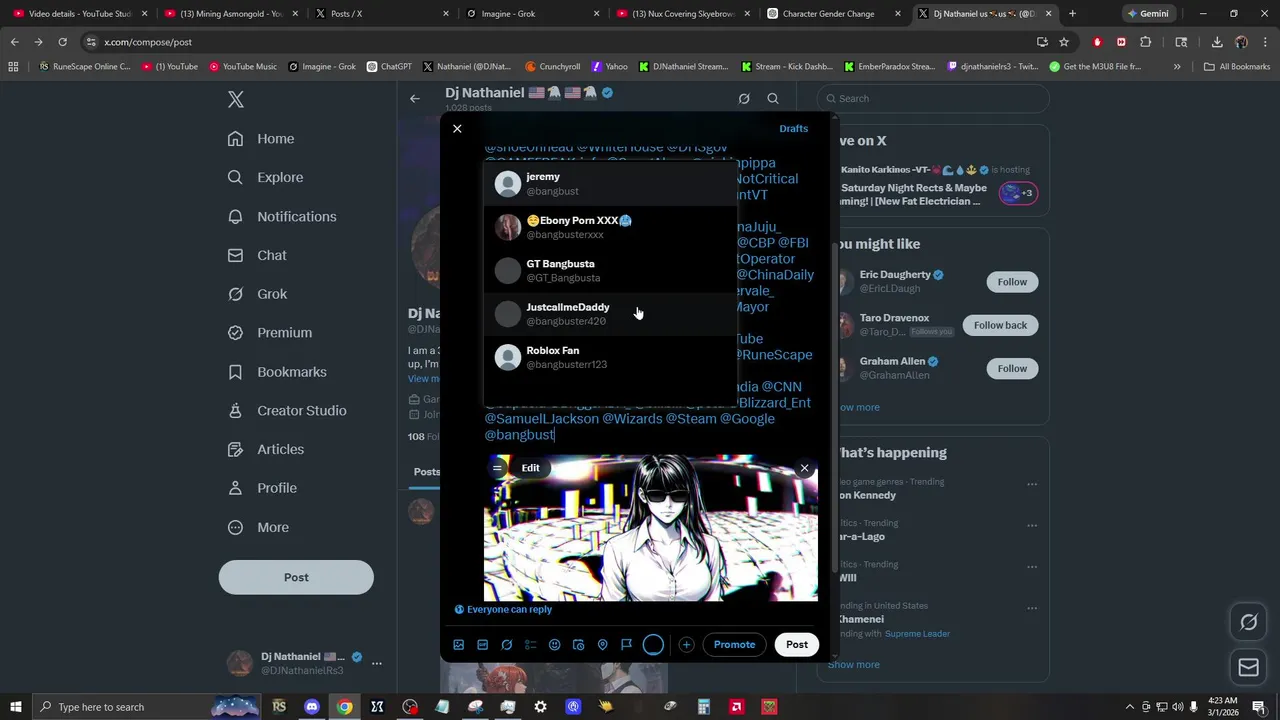Open more options for Jon Kennedy trend
This screenshot has width=1280, height=720.
click(1032, 485)
